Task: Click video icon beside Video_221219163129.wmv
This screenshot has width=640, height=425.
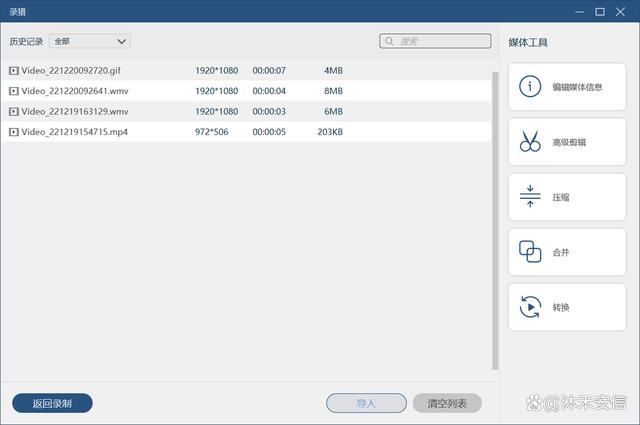Action: 14,111
